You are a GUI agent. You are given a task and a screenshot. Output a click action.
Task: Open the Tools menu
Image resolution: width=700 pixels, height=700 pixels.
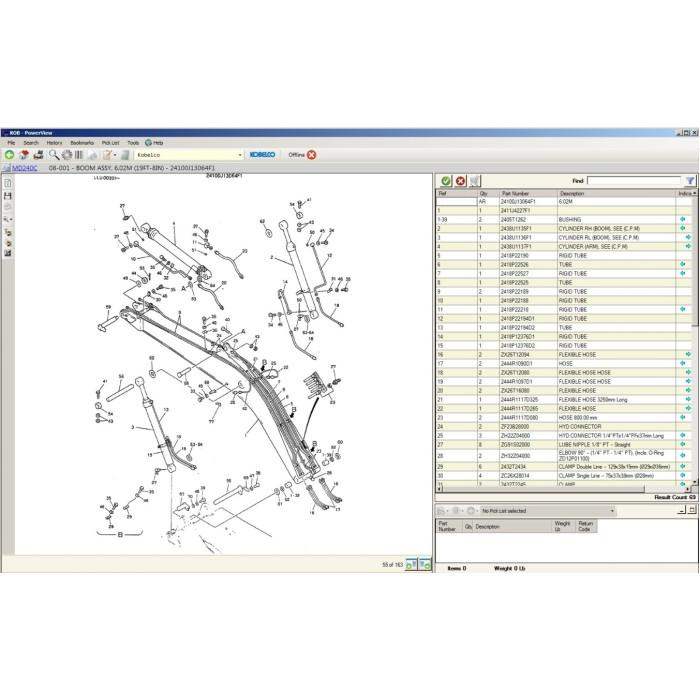click(x=133, y=143)
